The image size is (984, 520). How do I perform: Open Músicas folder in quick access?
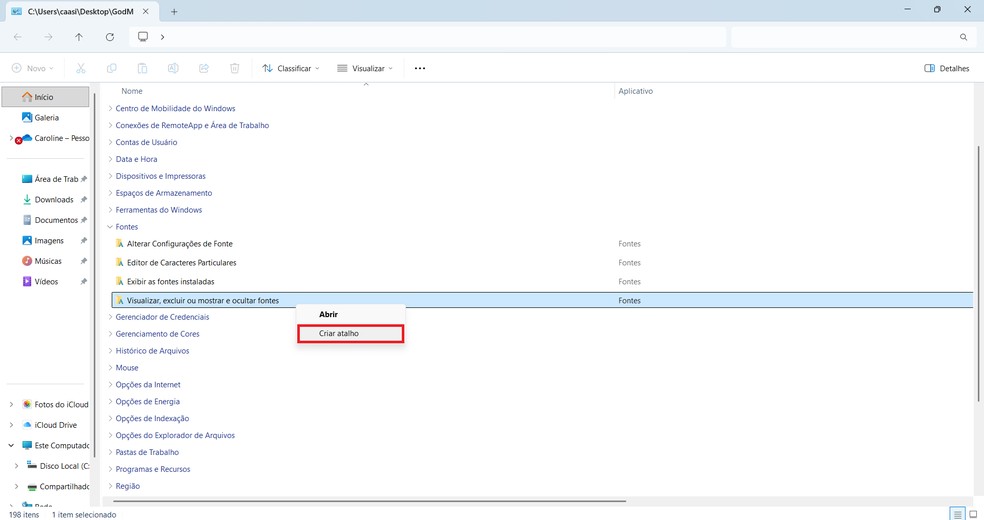(x=48, y=261)
